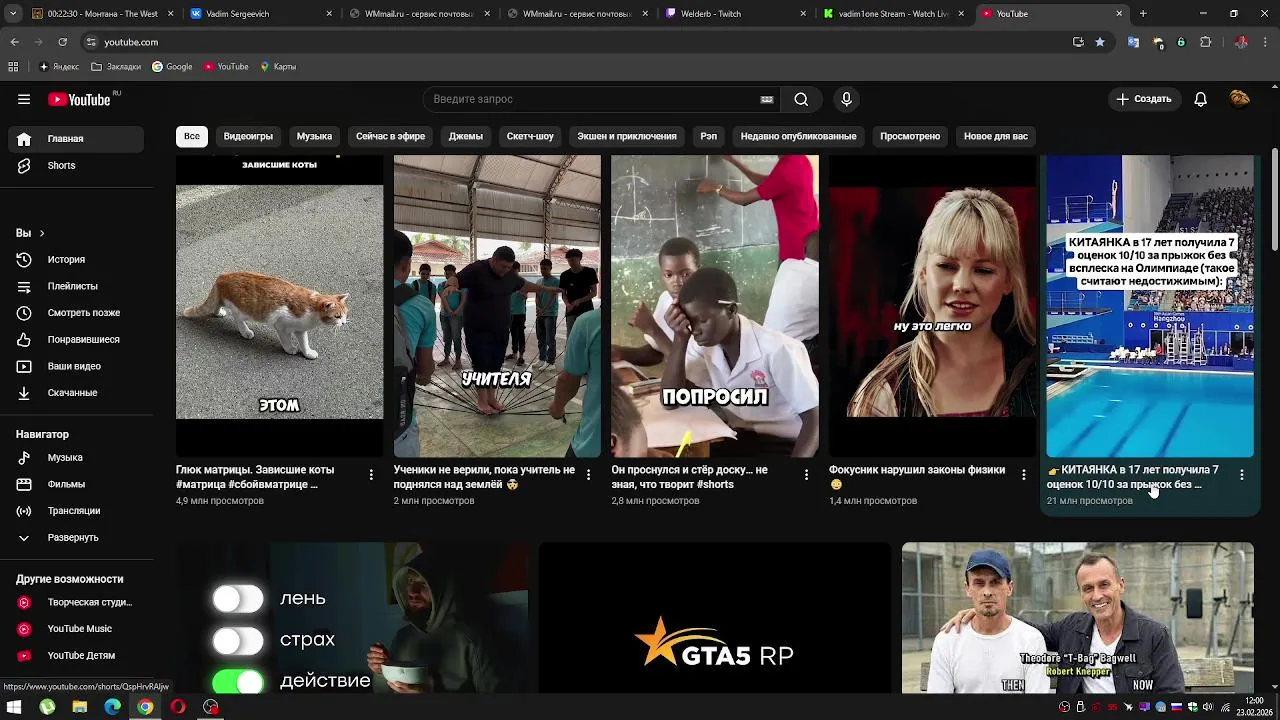Viewport: 1280px width, 720px height.
Task: Open the orange cat short thumbnail
Action: pyautogui.click(x=279, y=306)
